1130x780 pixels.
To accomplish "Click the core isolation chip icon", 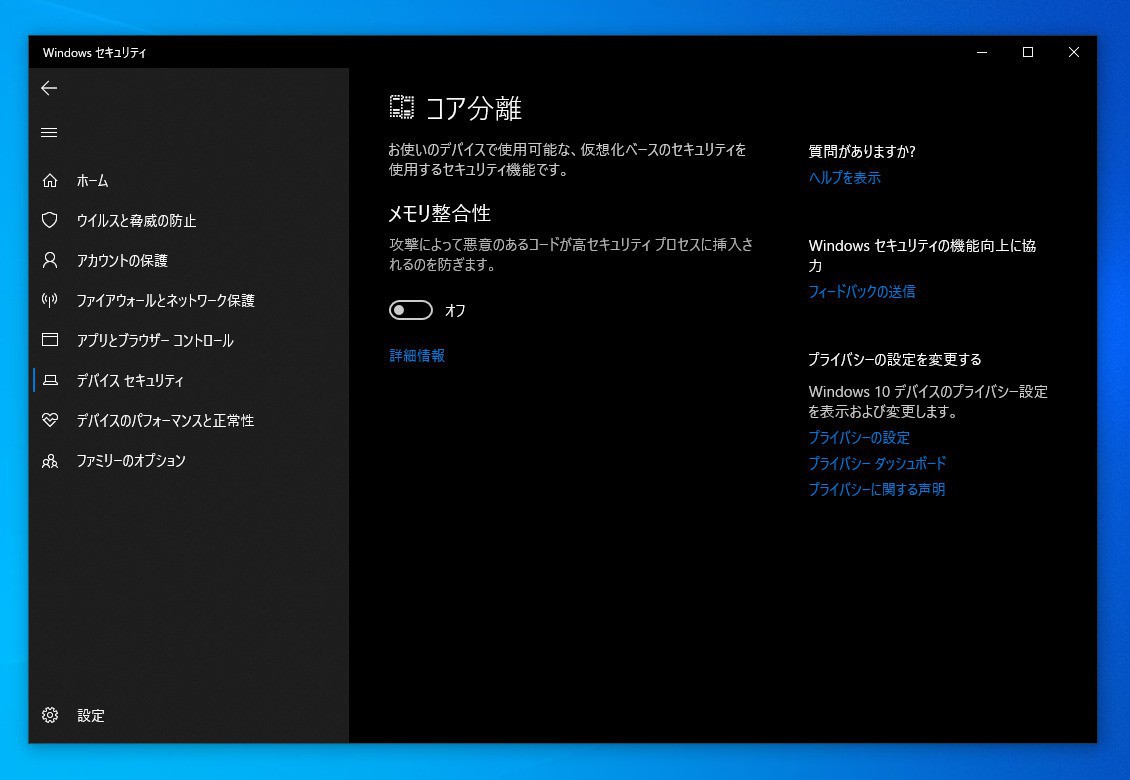I will (402, 107).
